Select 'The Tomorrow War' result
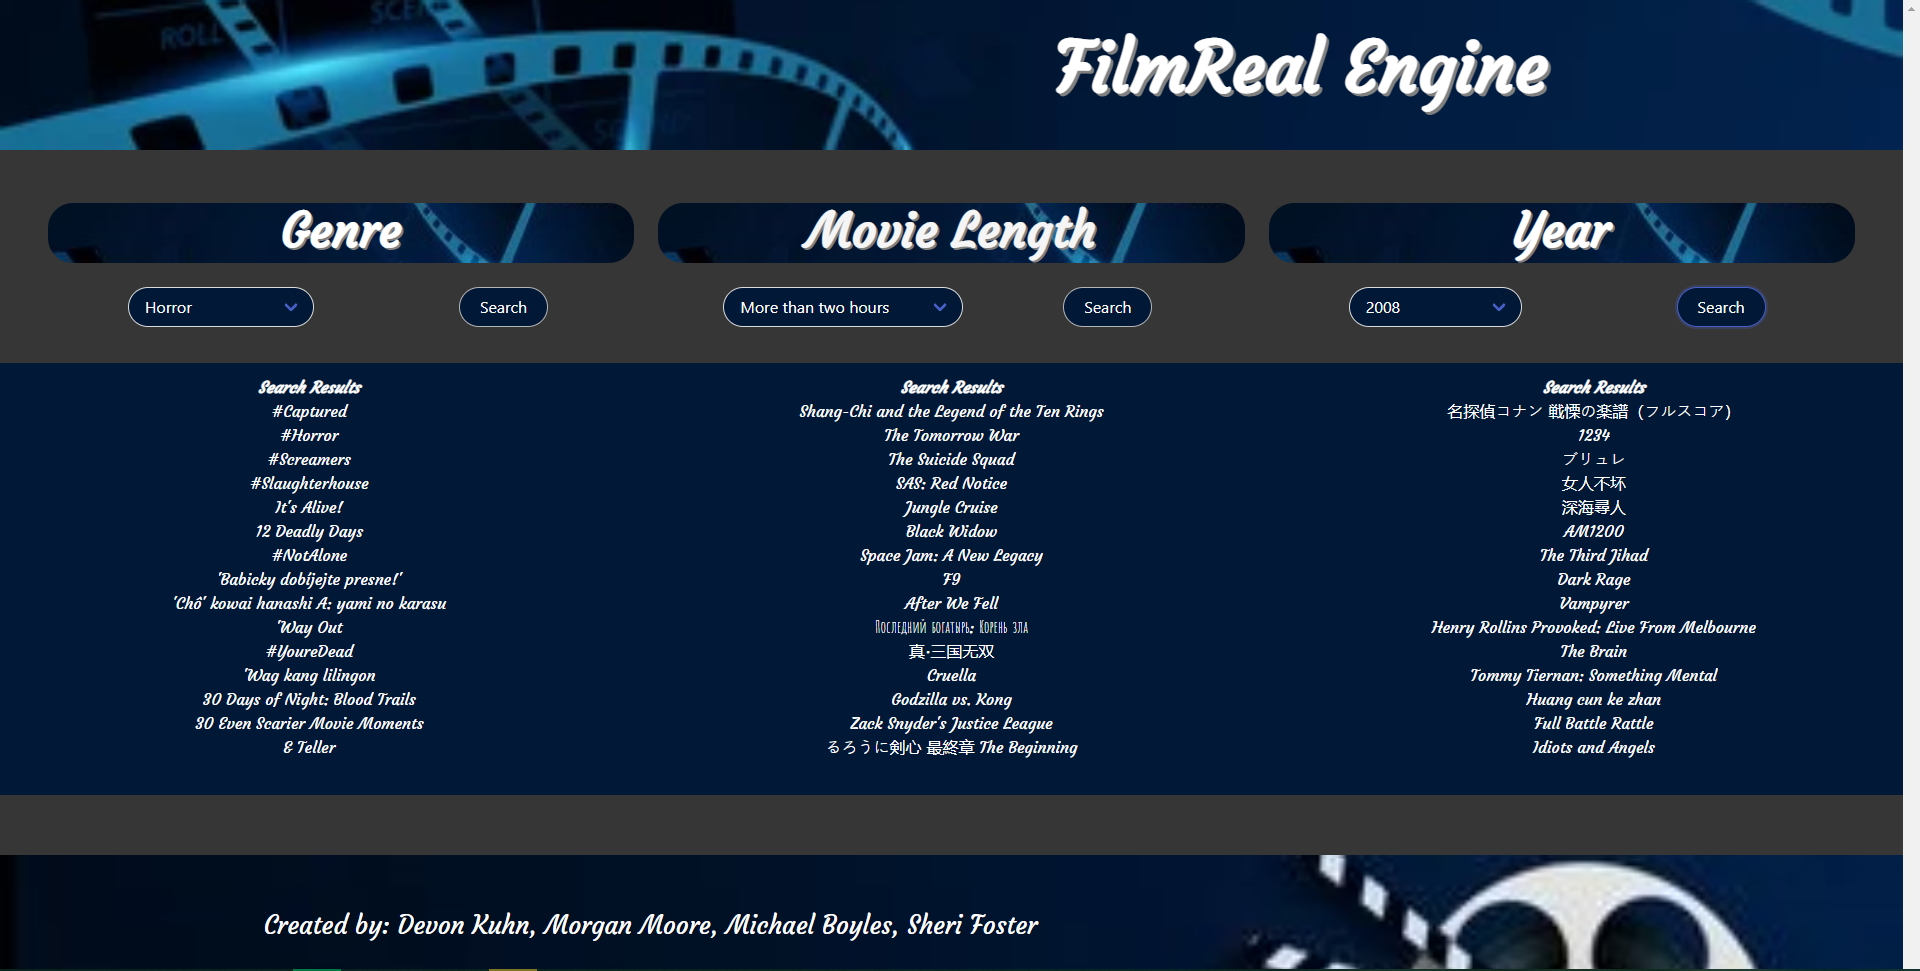The height and width of the screenshot is (971, 1920). 952,435
